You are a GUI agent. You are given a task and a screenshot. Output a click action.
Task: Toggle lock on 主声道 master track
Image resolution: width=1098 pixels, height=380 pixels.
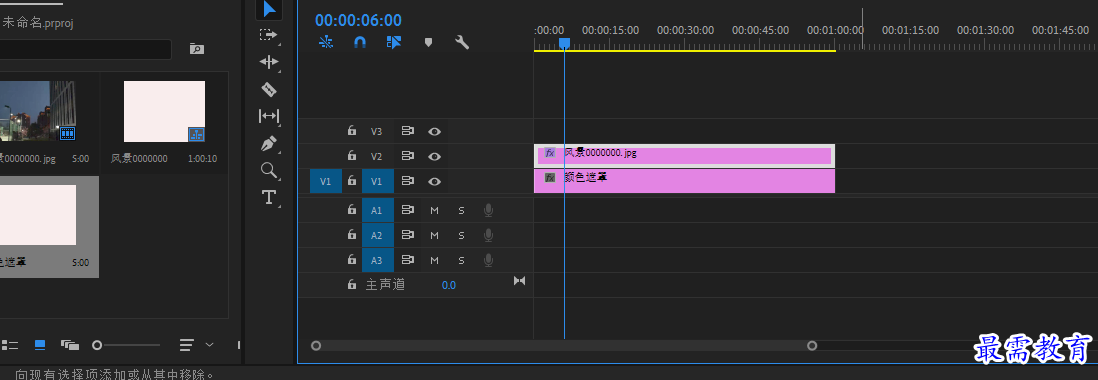pyautogui.click(x=352, y=284)
